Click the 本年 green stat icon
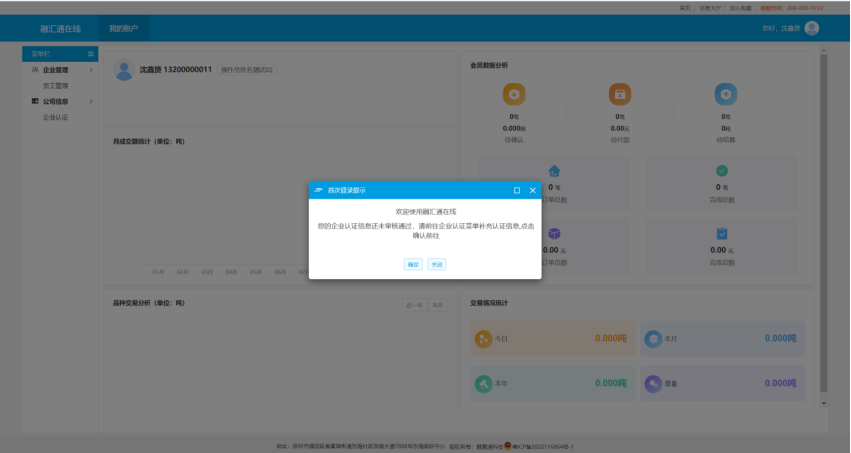This screenshot has width=851, height=453. tap(483, 384)
